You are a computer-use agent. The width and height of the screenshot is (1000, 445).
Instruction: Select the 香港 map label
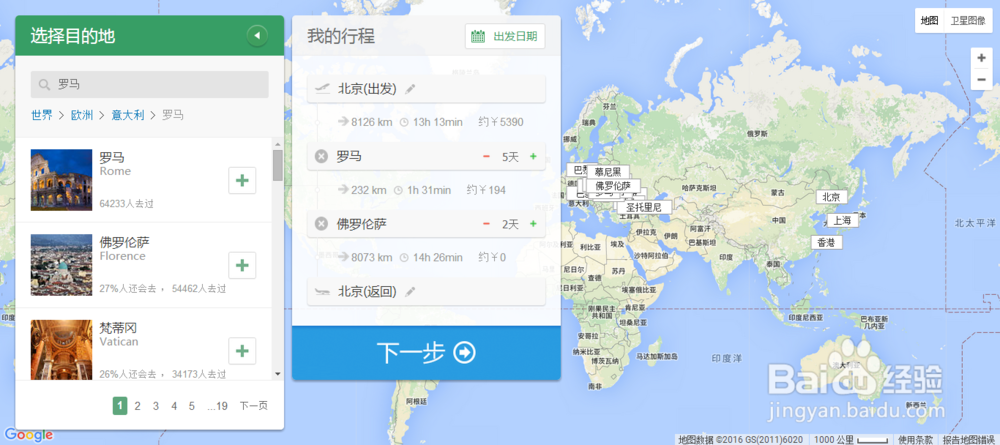827,242
